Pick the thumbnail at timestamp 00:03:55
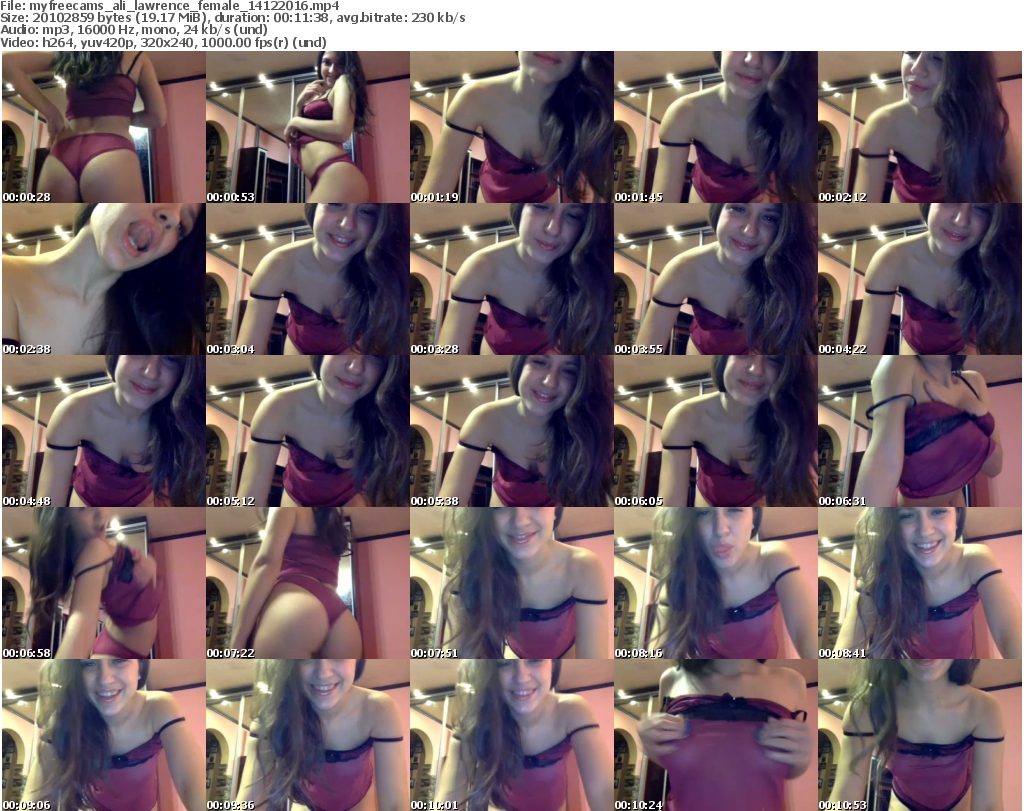 click(x=716, y=279)
